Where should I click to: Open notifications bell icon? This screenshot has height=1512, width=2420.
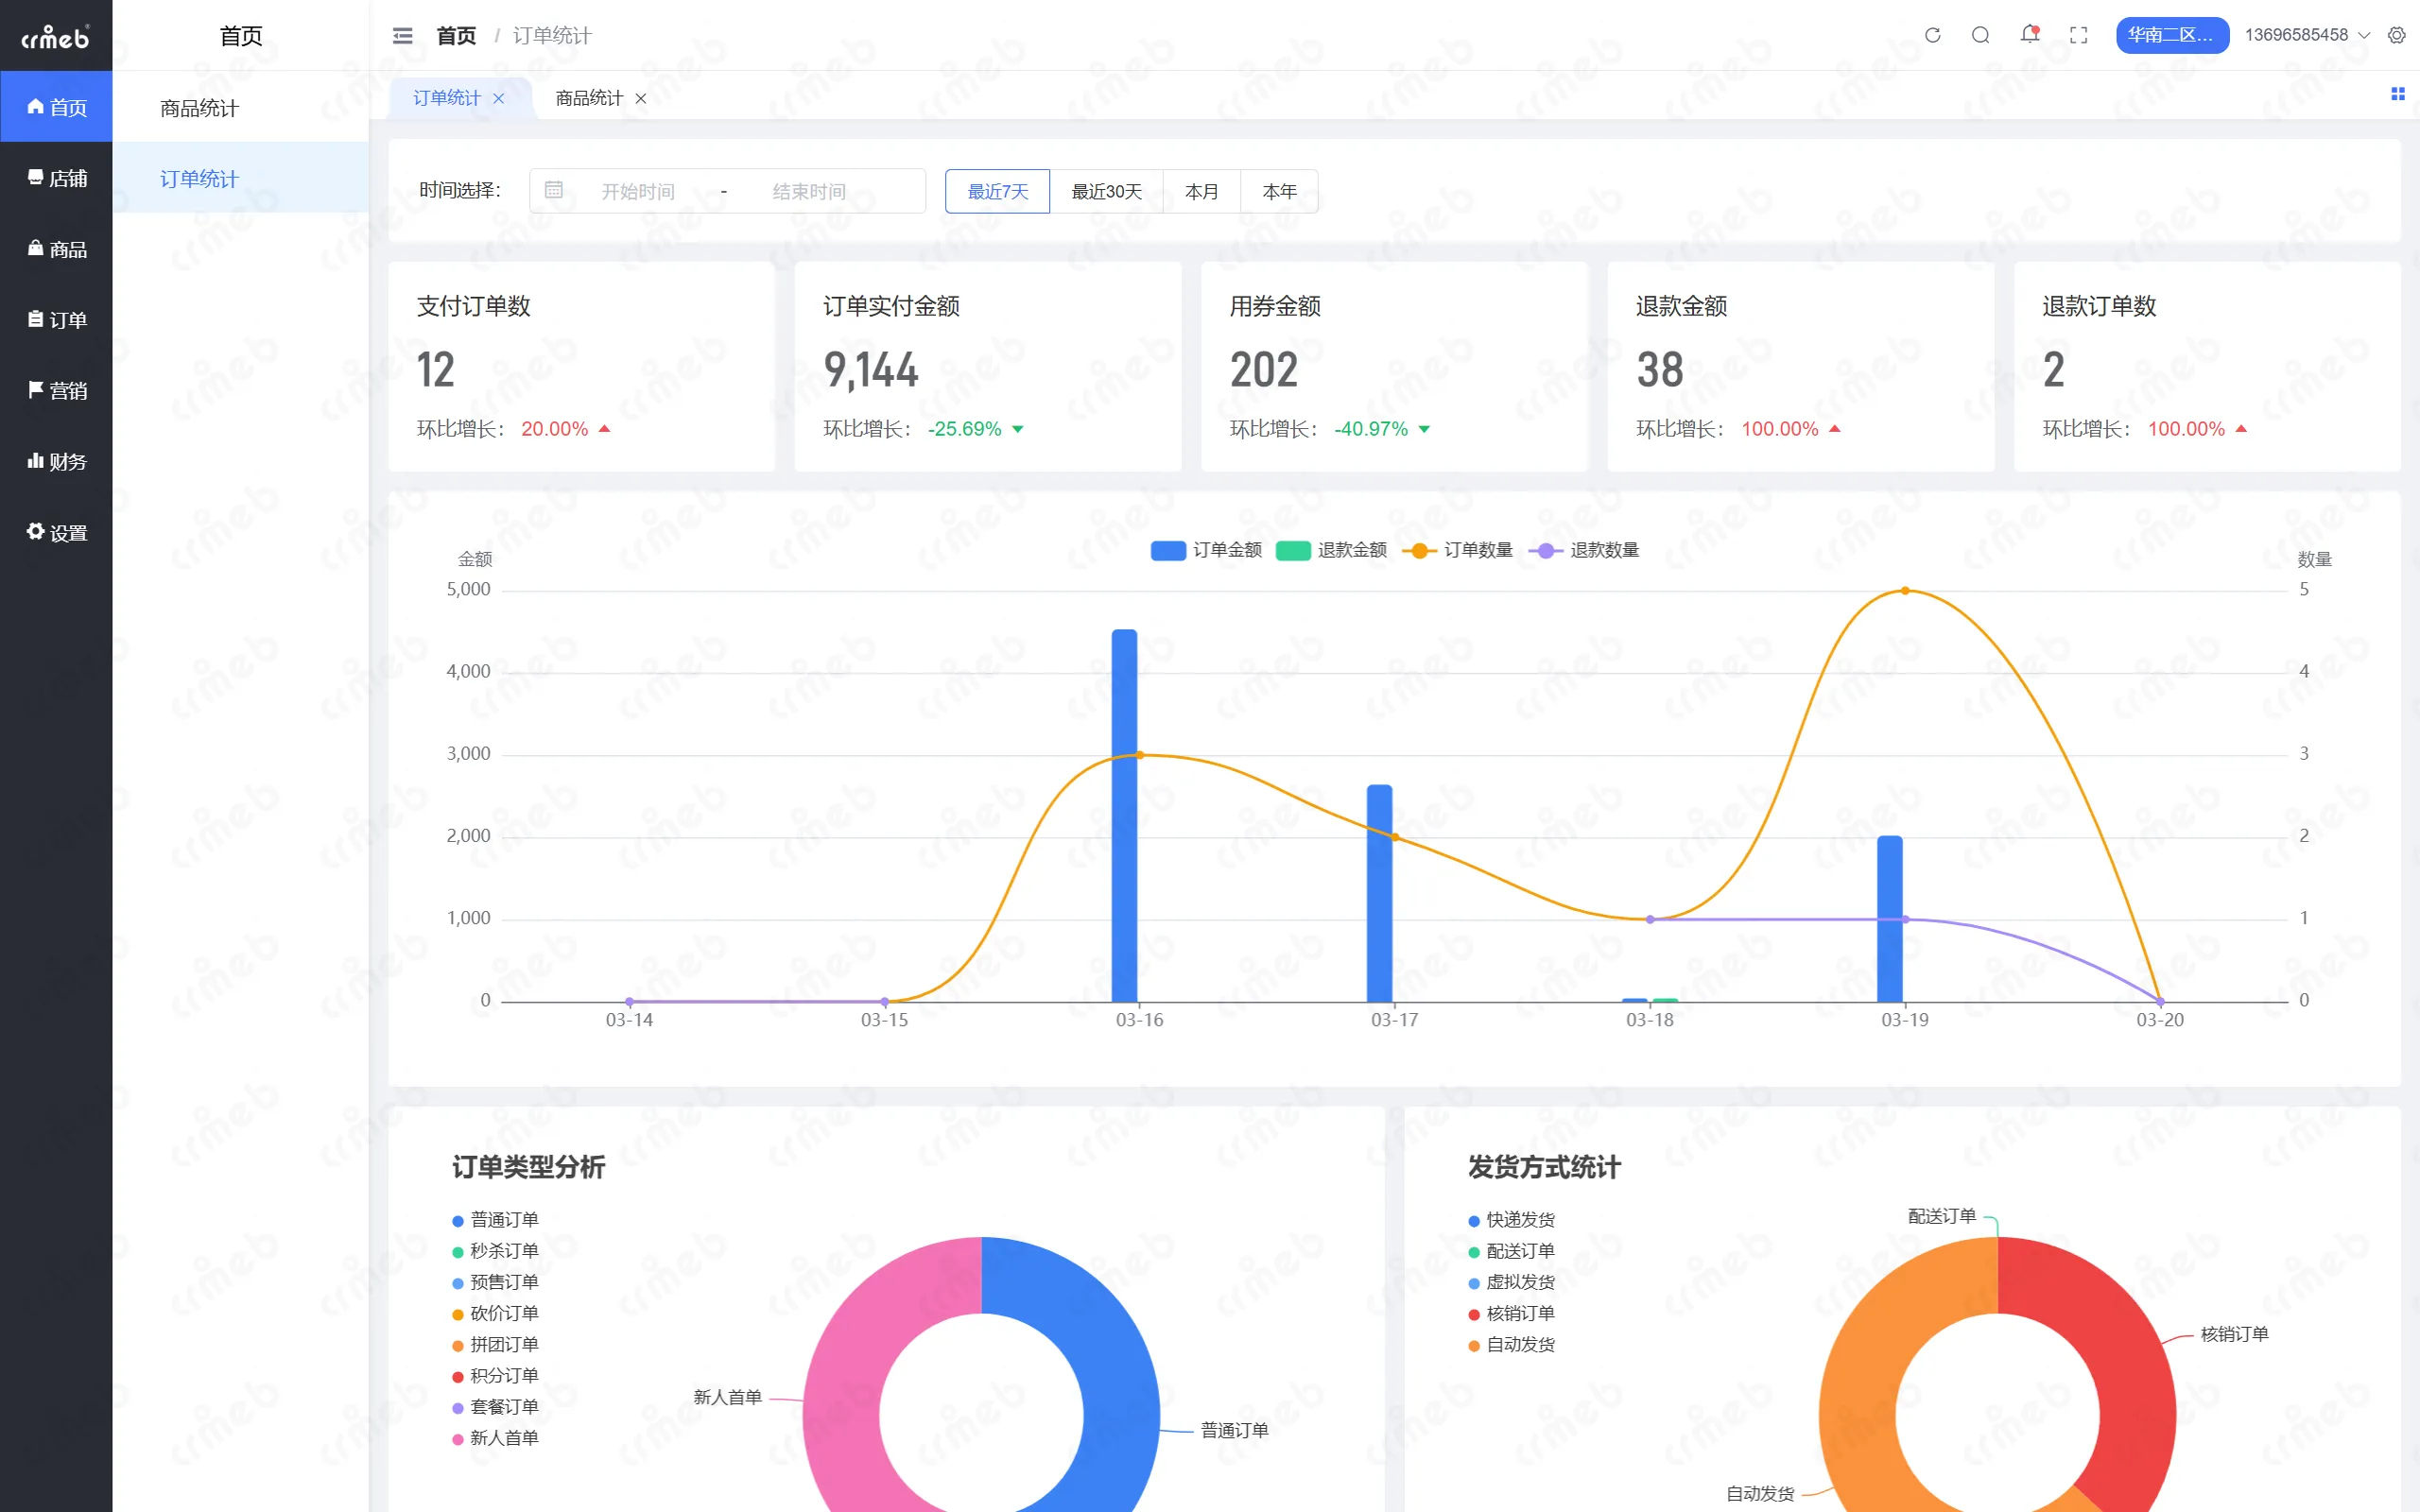(x=2029, y=35)
